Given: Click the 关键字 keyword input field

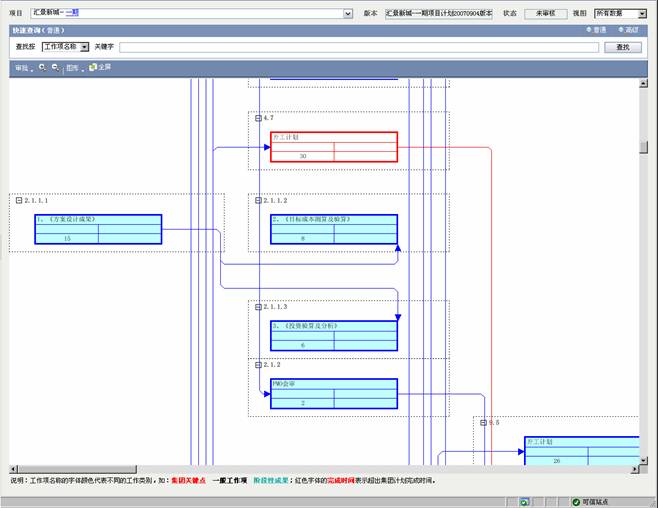Looking at the screenshot, I should pyautogui.click(x=360, y=47).
